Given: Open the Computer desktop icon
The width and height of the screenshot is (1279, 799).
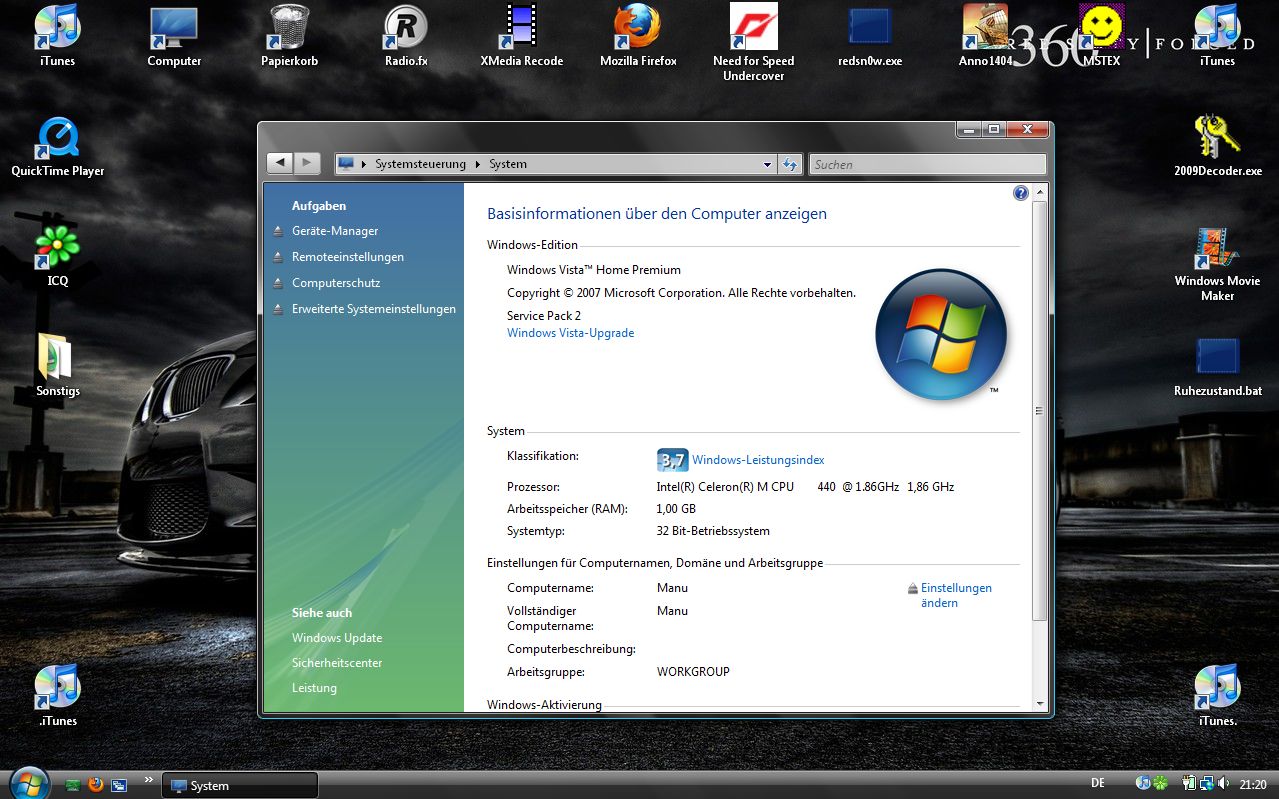Looking at the screenshot, I should (x=174, y=37).
